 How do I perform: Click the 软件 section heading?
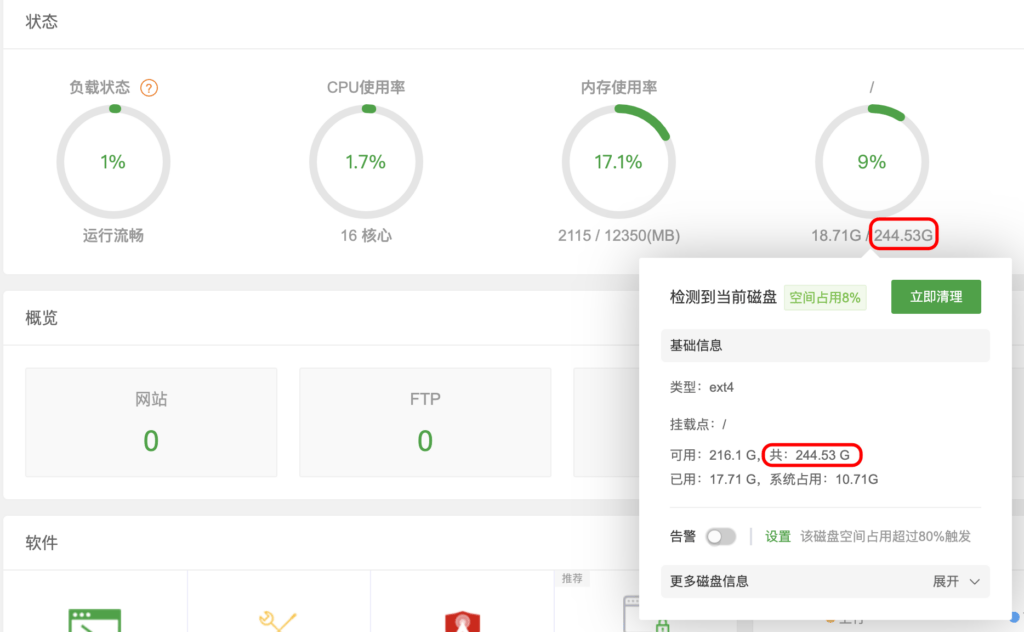pyautogui.click(x=42, y=543)
